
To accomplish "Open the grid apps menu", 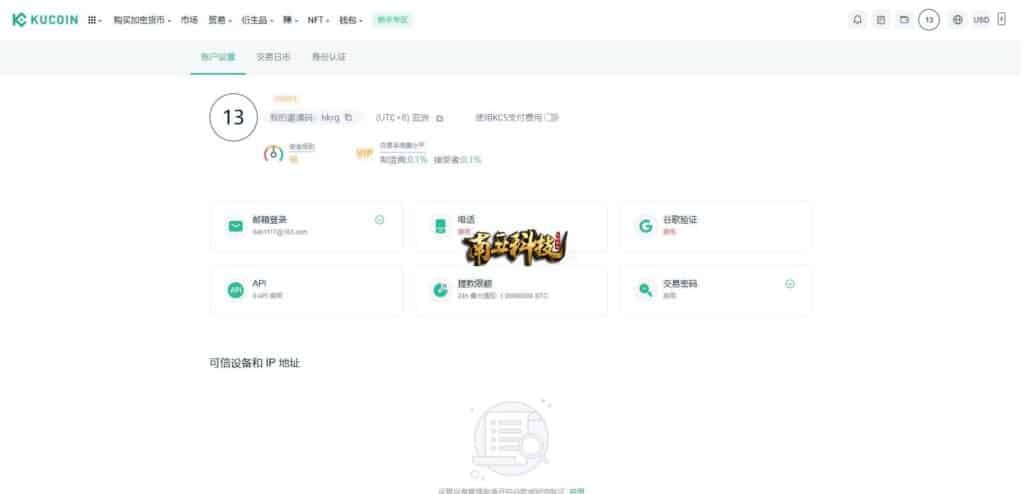I will [x=94, y=20].
